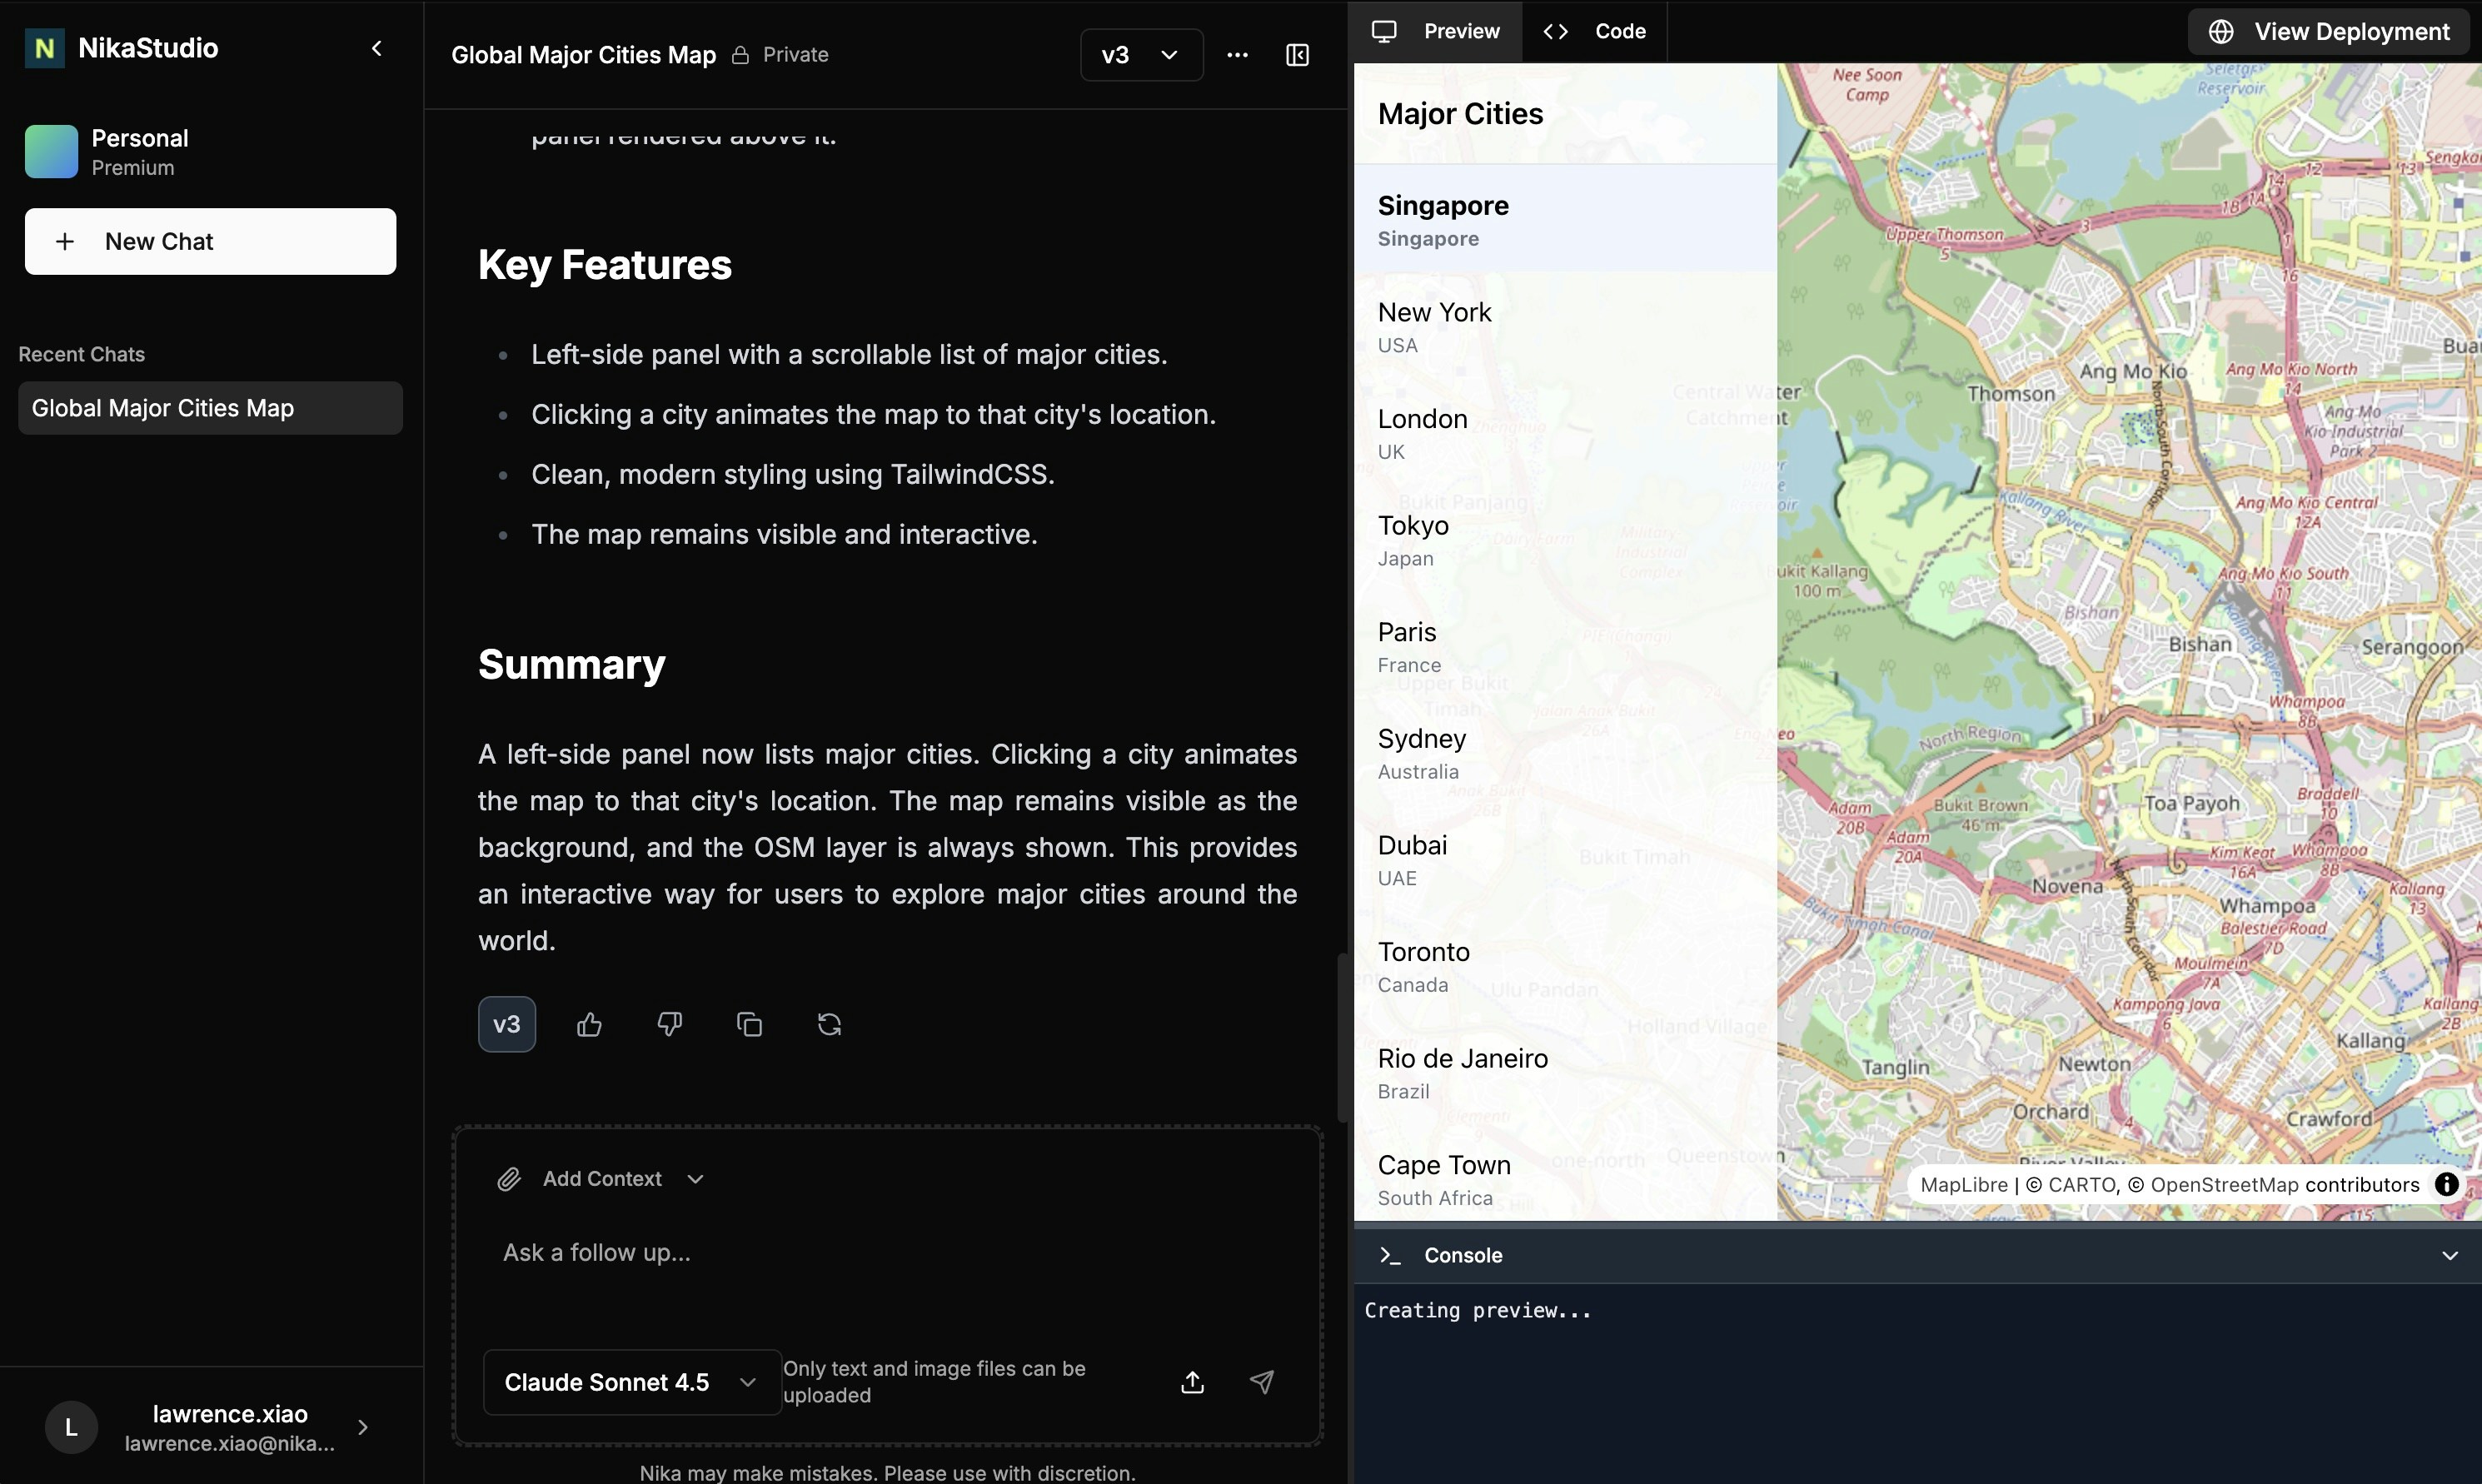
Task: Give the response a thumbs up
Action: (590, 1024)
